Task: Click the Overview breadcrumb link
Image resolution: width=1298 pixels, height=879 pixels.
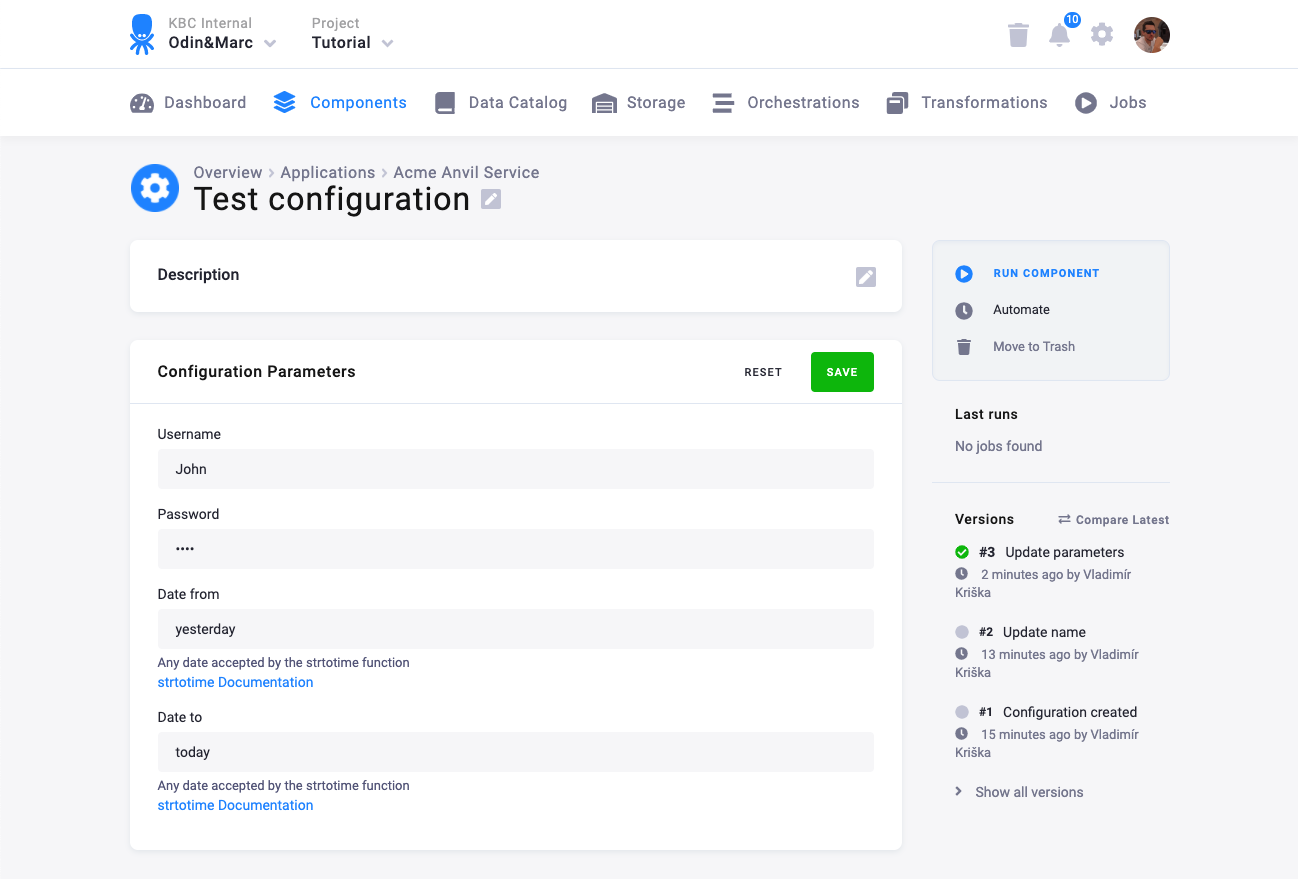Action: click(228, 172)
